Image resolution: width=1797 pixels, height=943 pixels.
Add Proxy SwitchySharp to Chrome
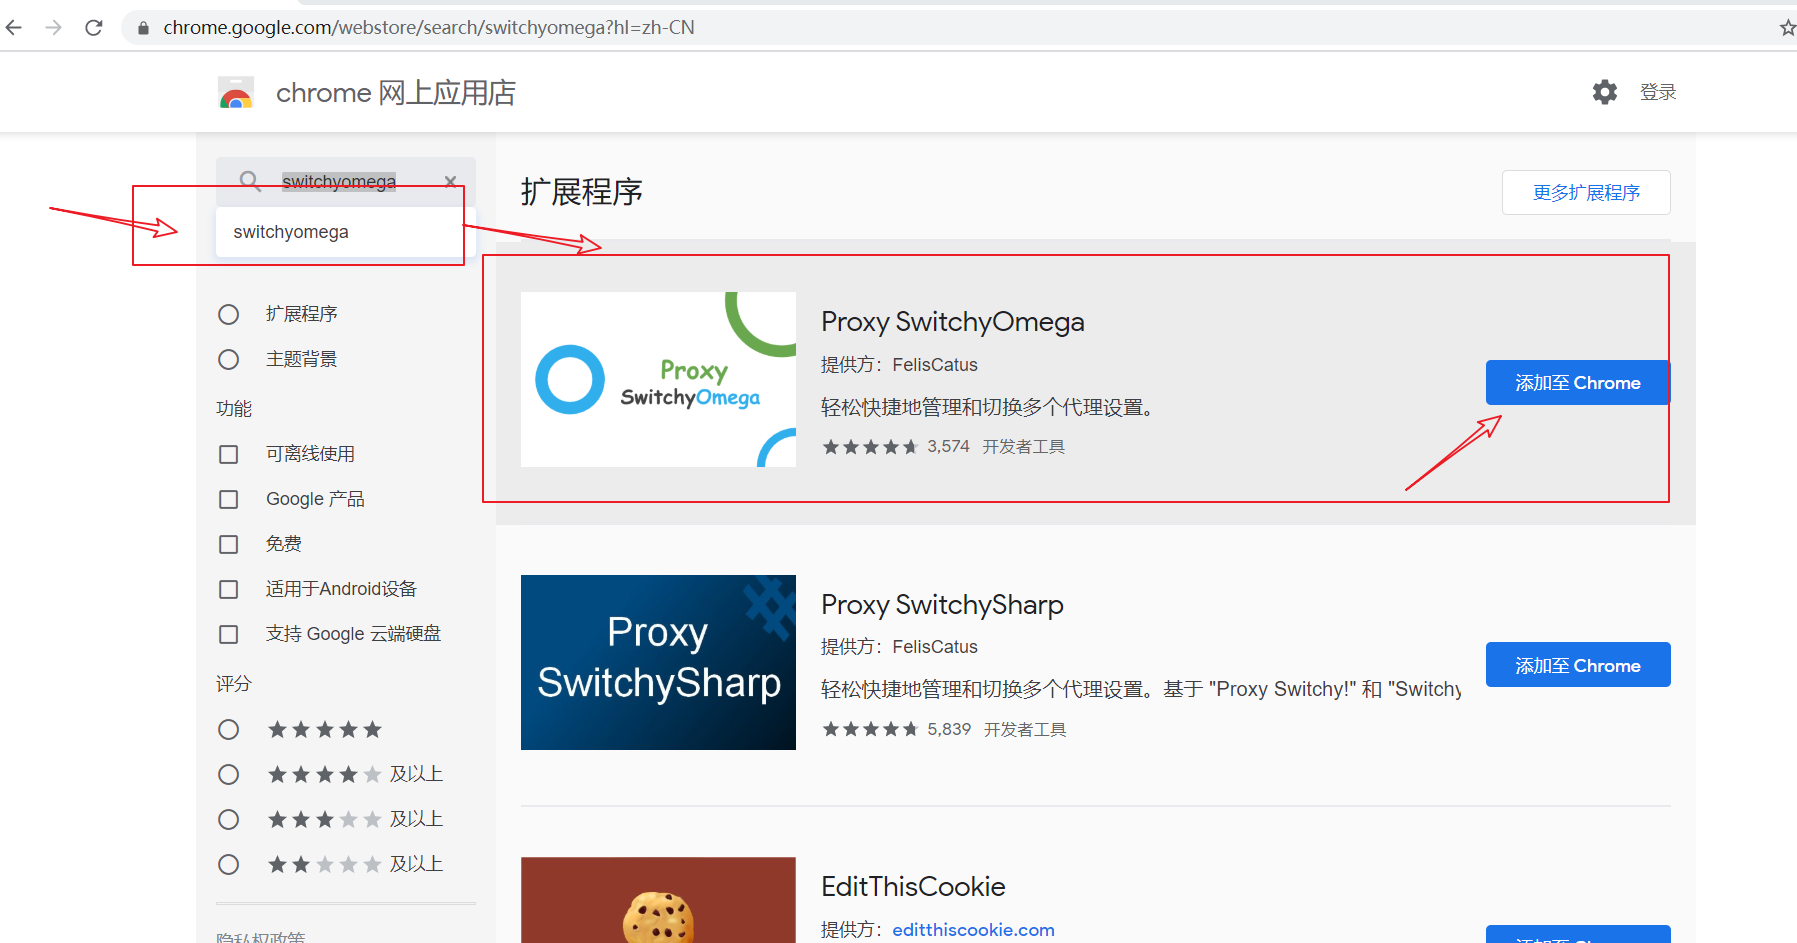[x=1578, y=665]
